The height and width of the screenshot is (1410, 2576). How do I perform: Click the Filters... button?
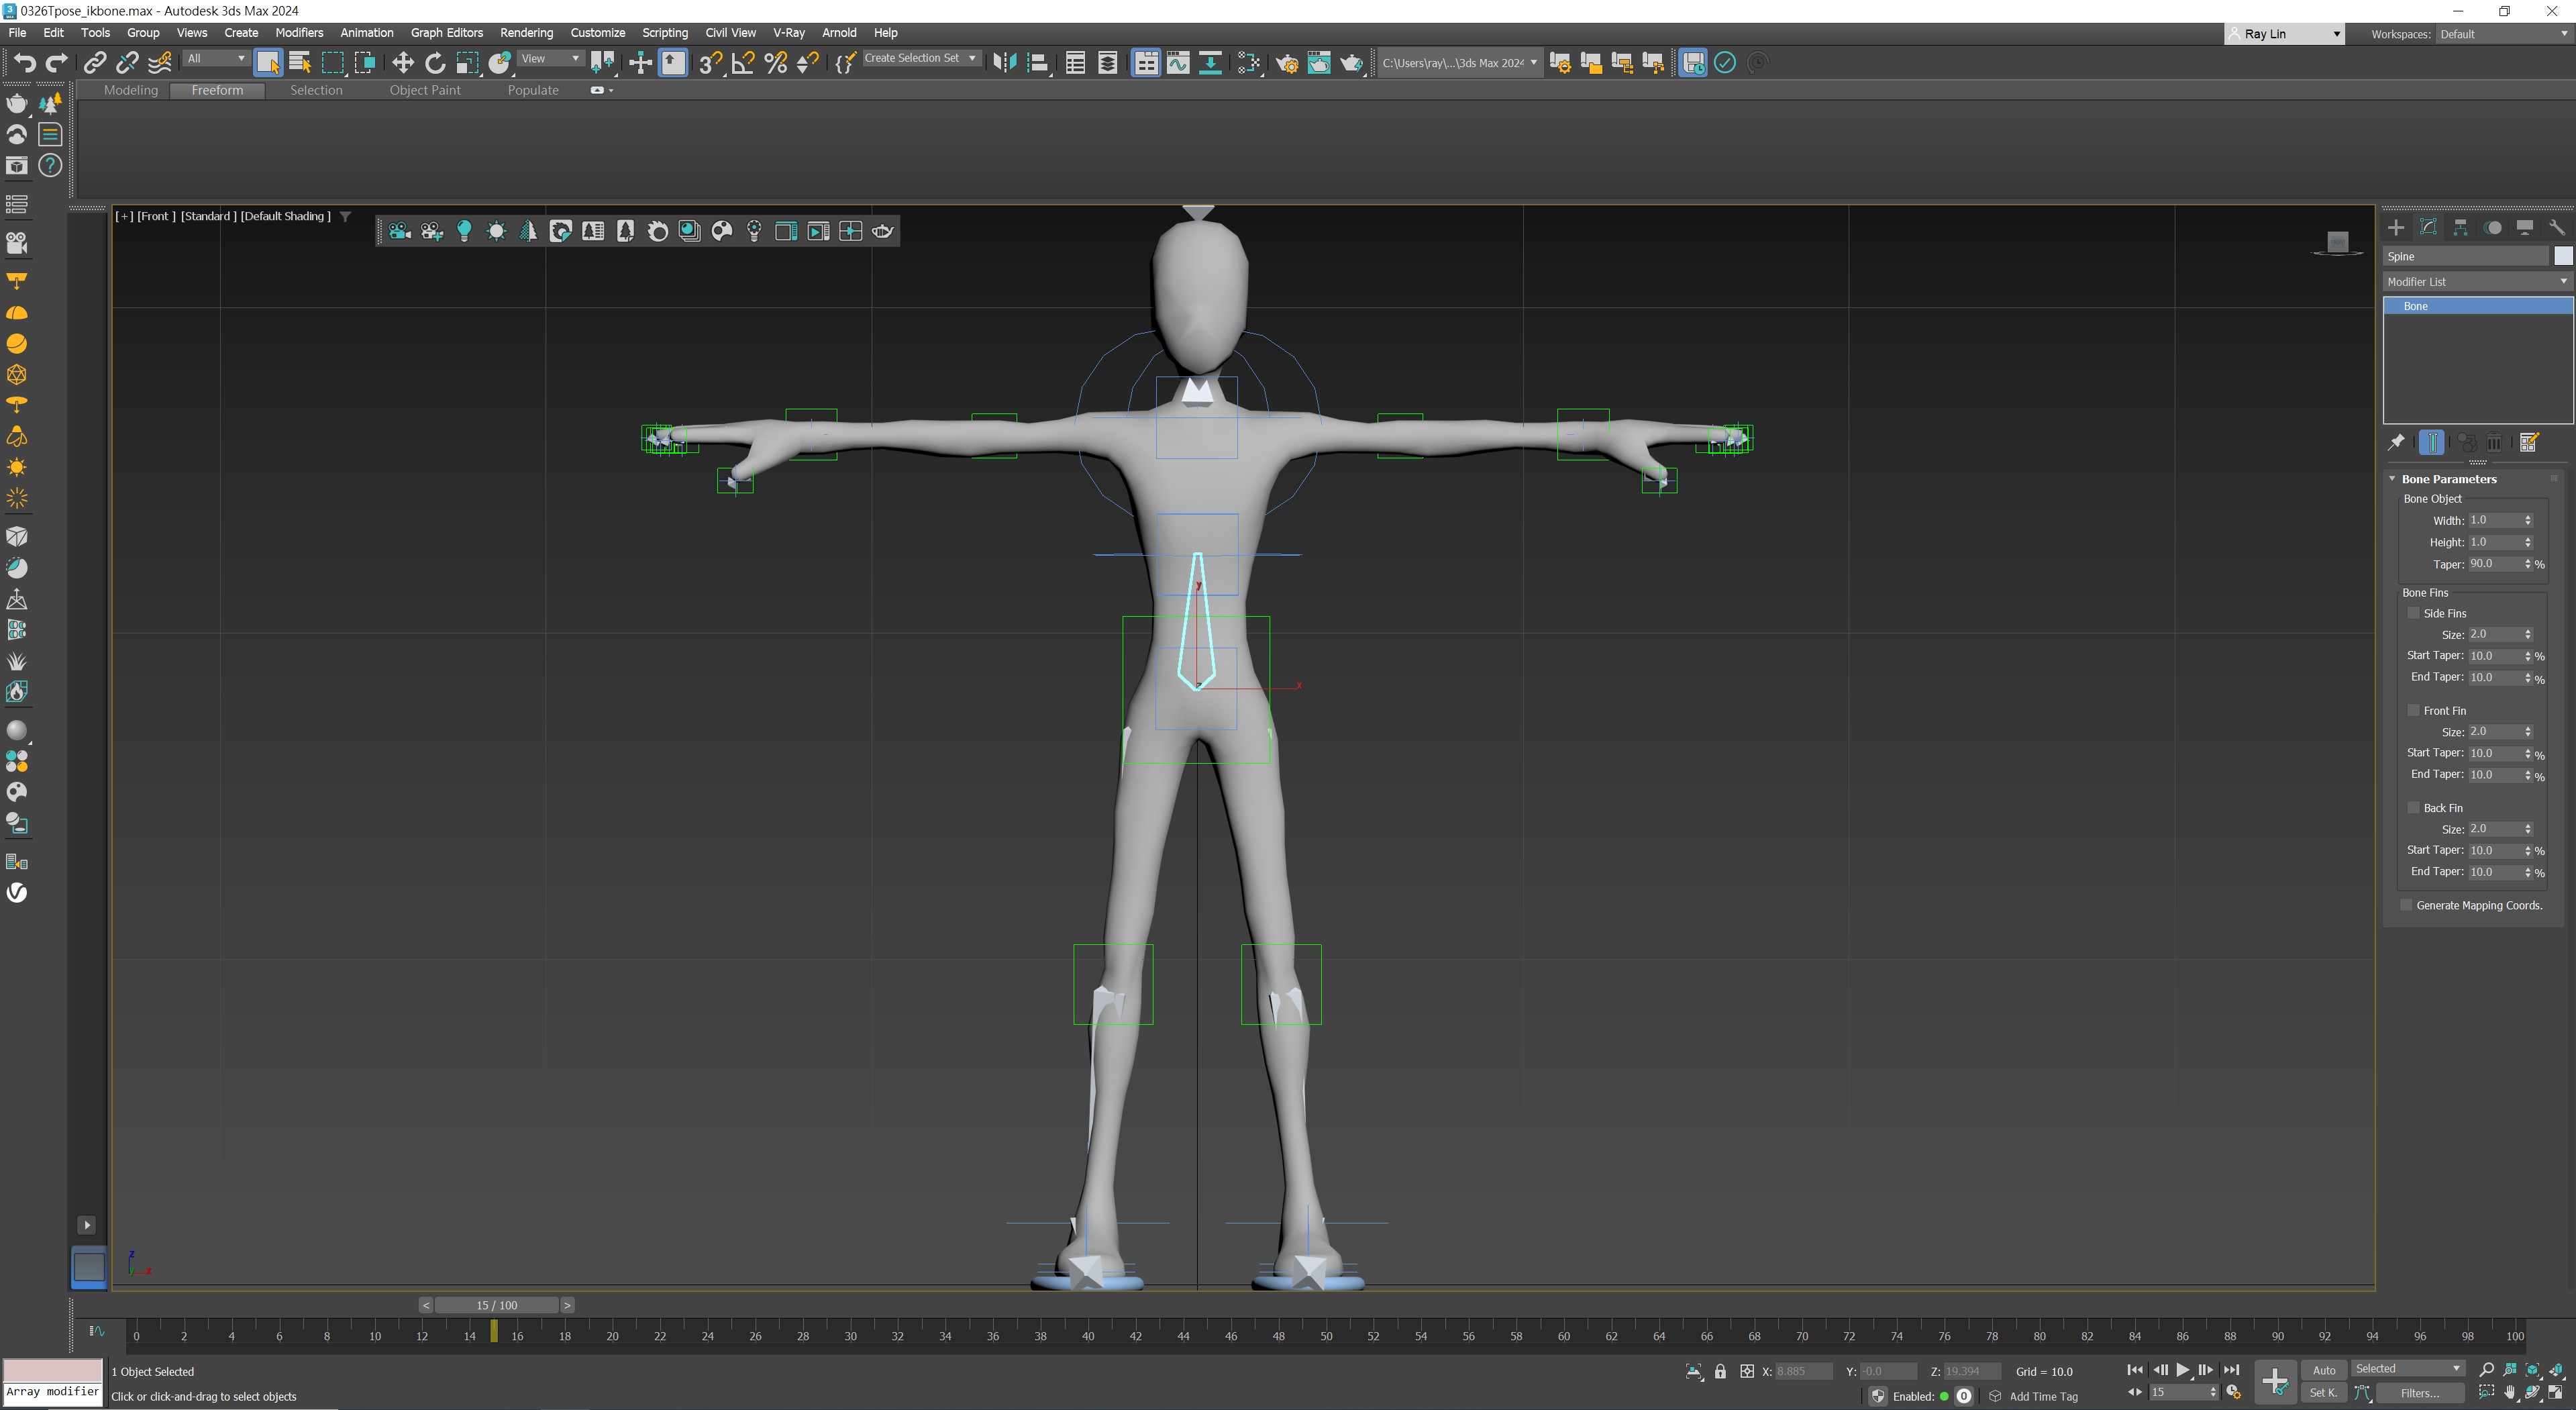point(2419,1393)
